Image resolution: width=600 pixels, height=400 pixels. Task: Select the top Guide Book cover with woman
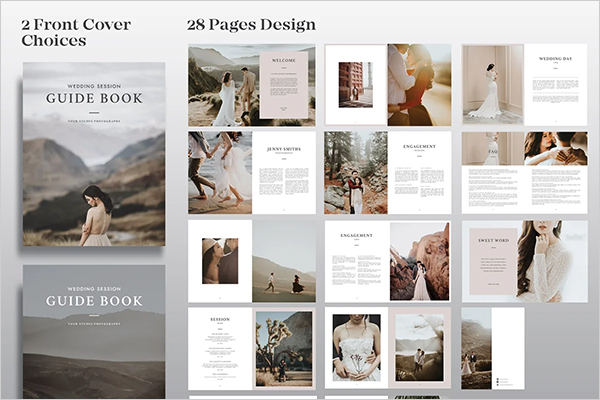(94, 154)
